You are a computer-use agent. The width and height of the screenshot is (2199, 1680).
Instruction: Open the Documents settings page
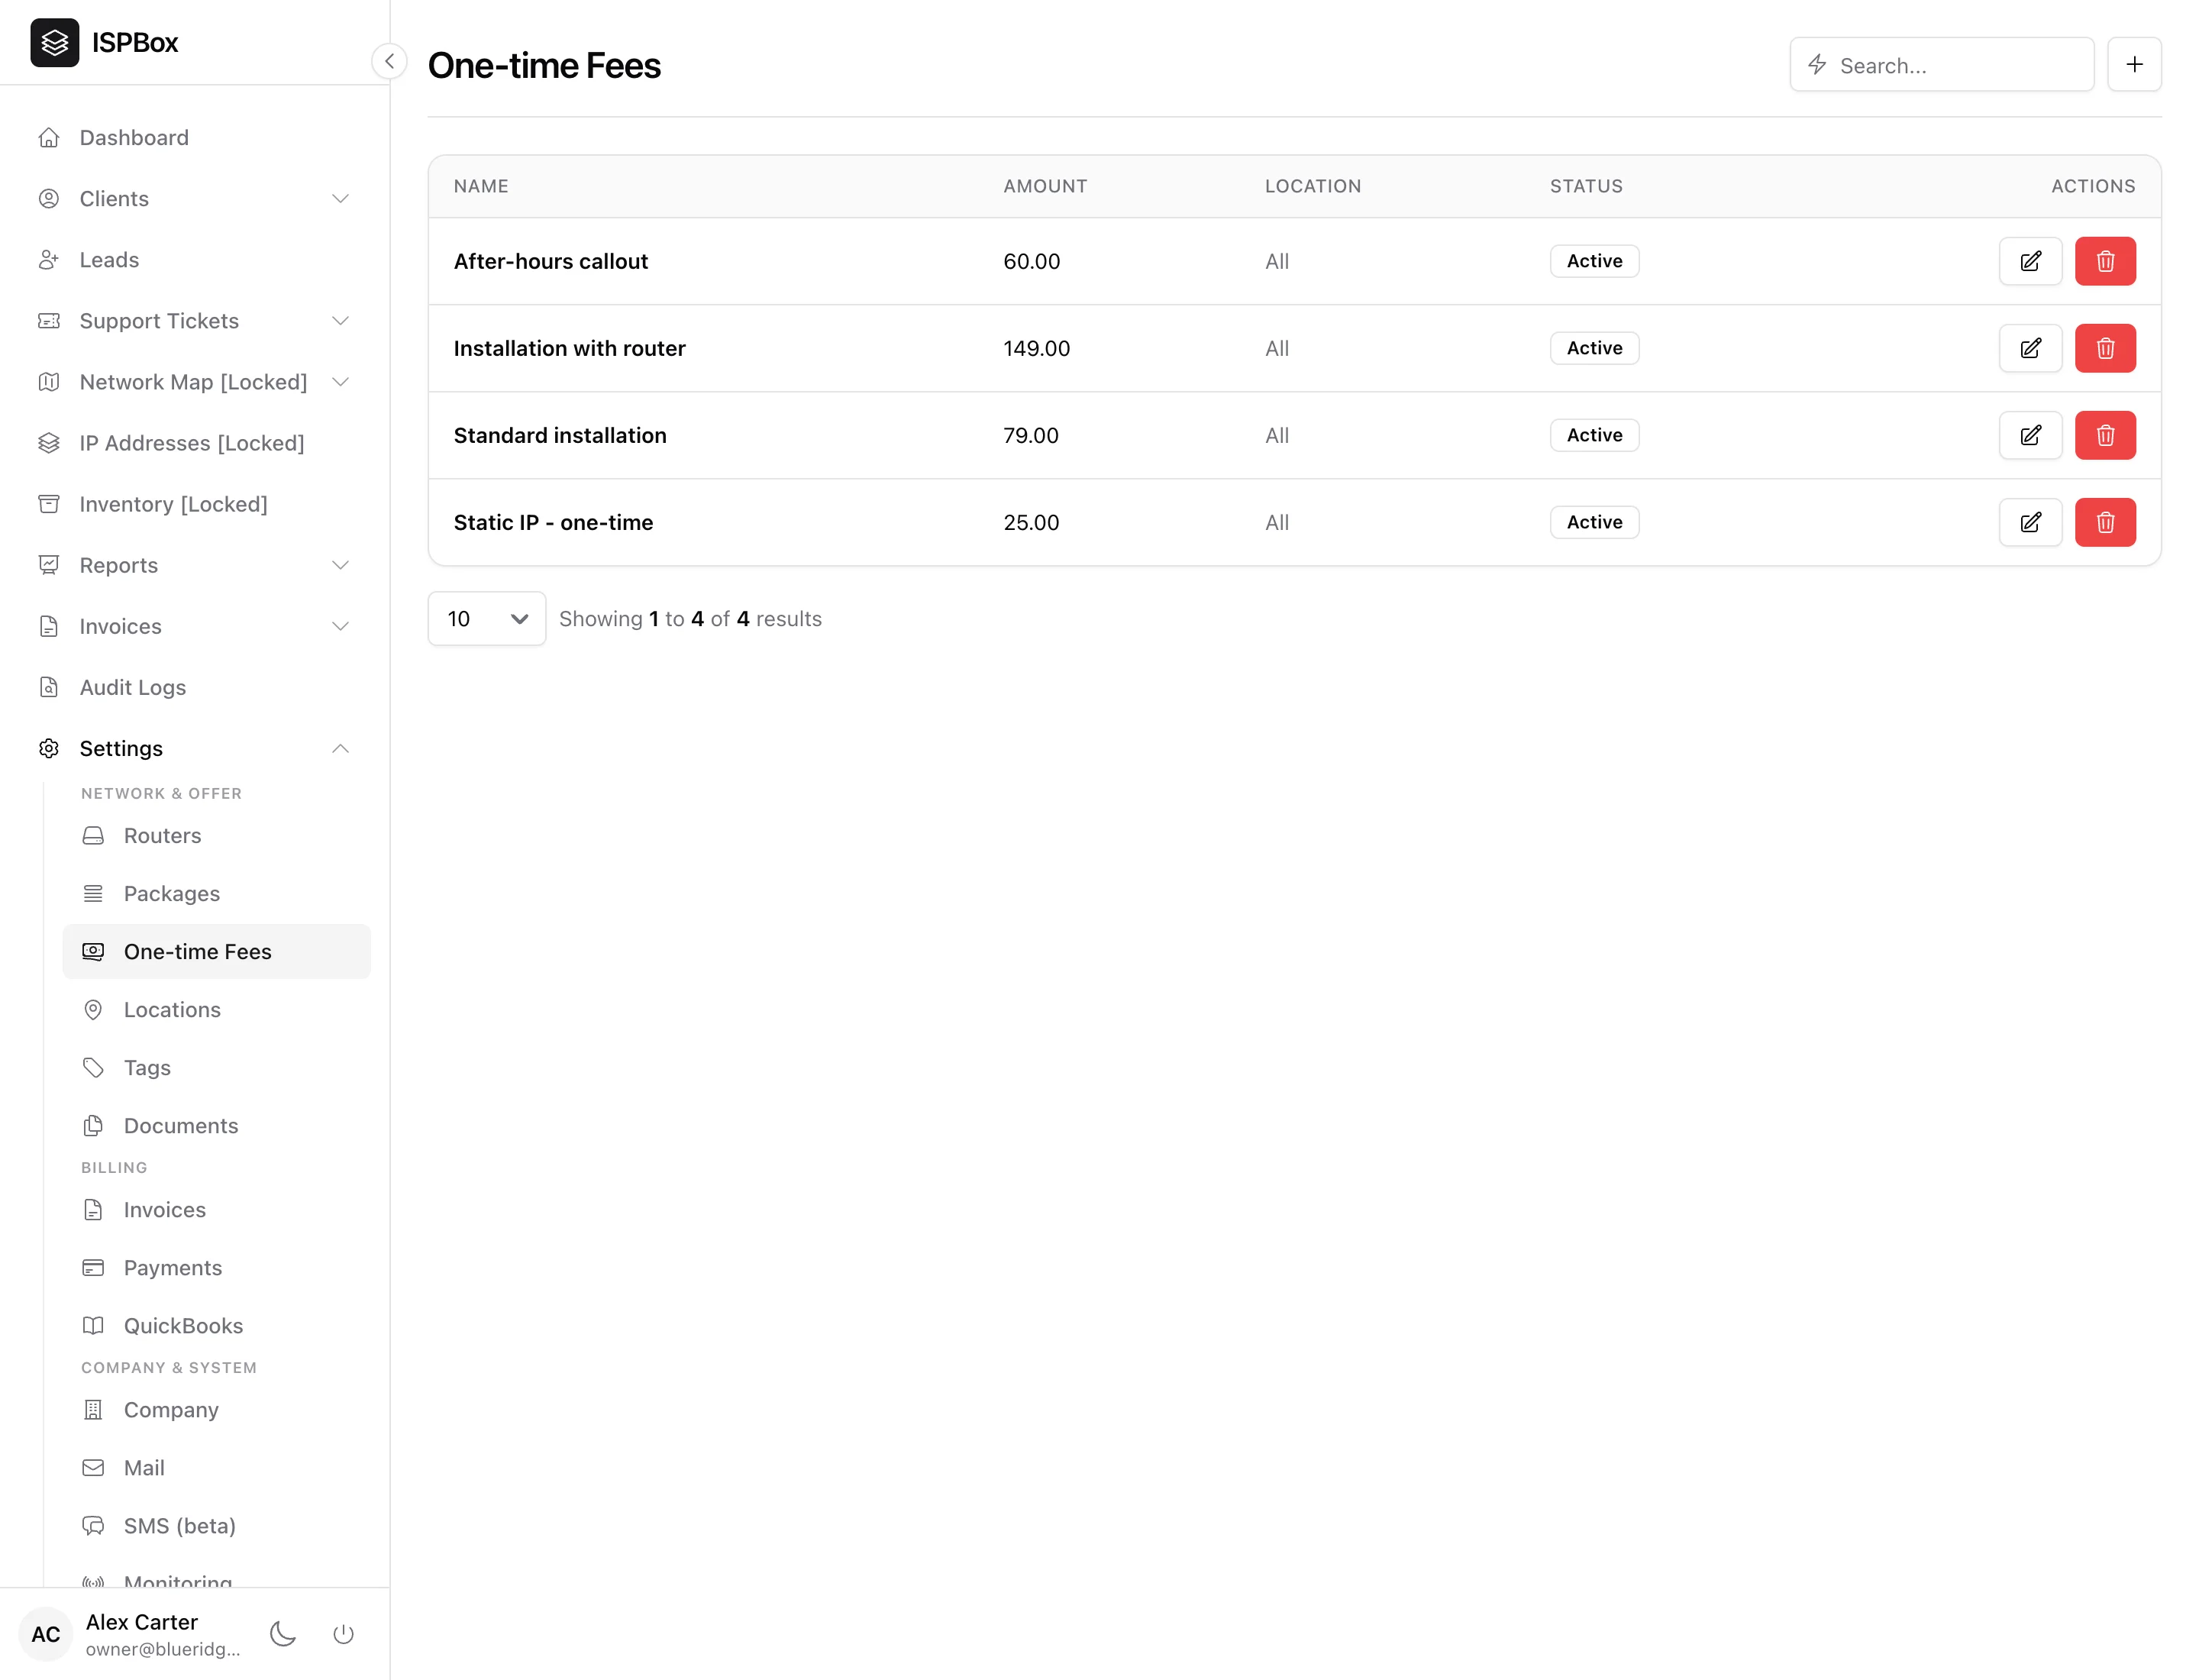pos(216,1126)
